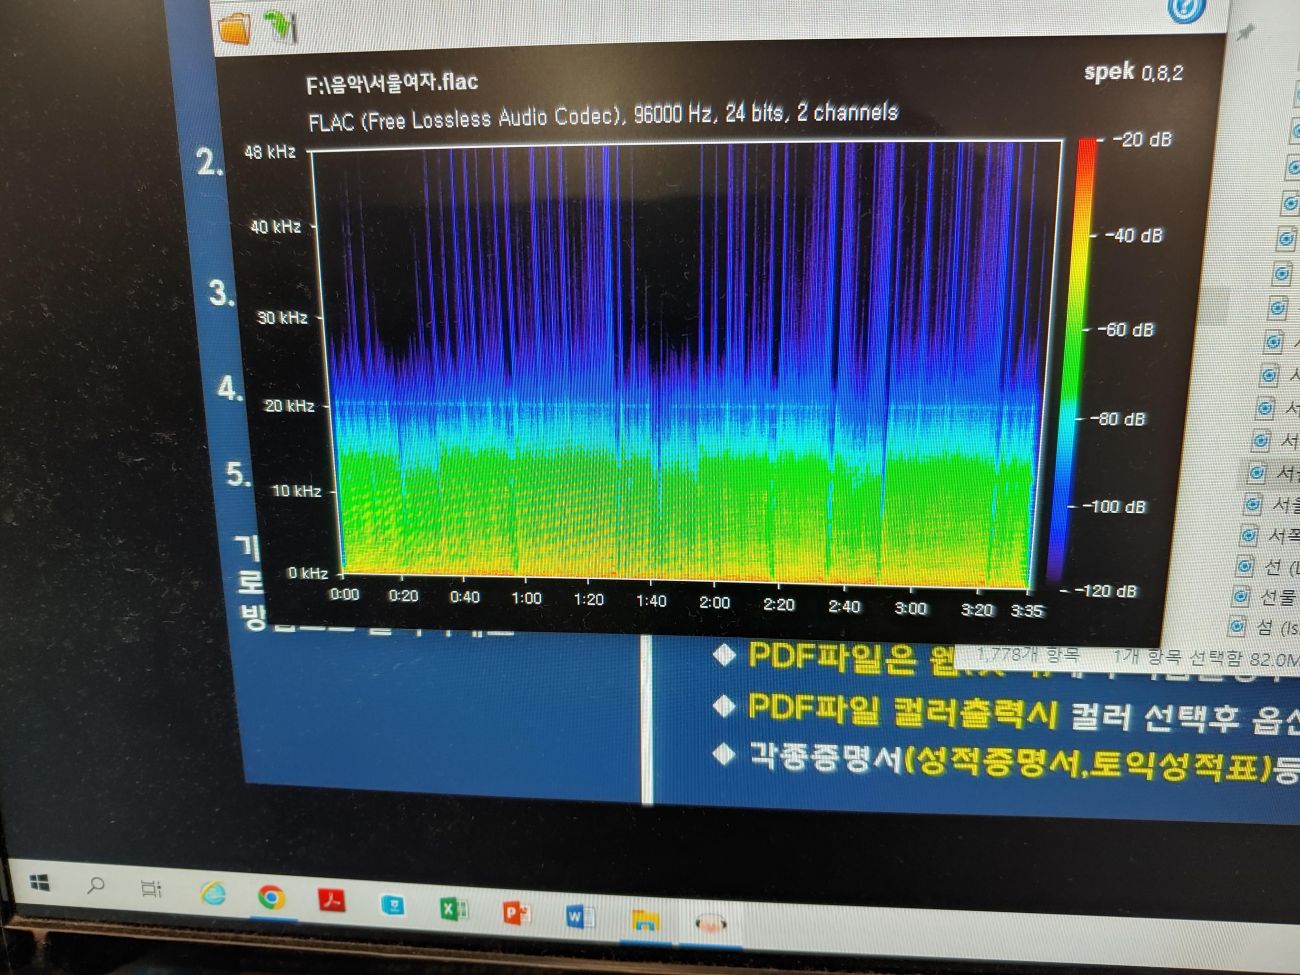Click the 10 kHz frequency axis label

(296, 491)
